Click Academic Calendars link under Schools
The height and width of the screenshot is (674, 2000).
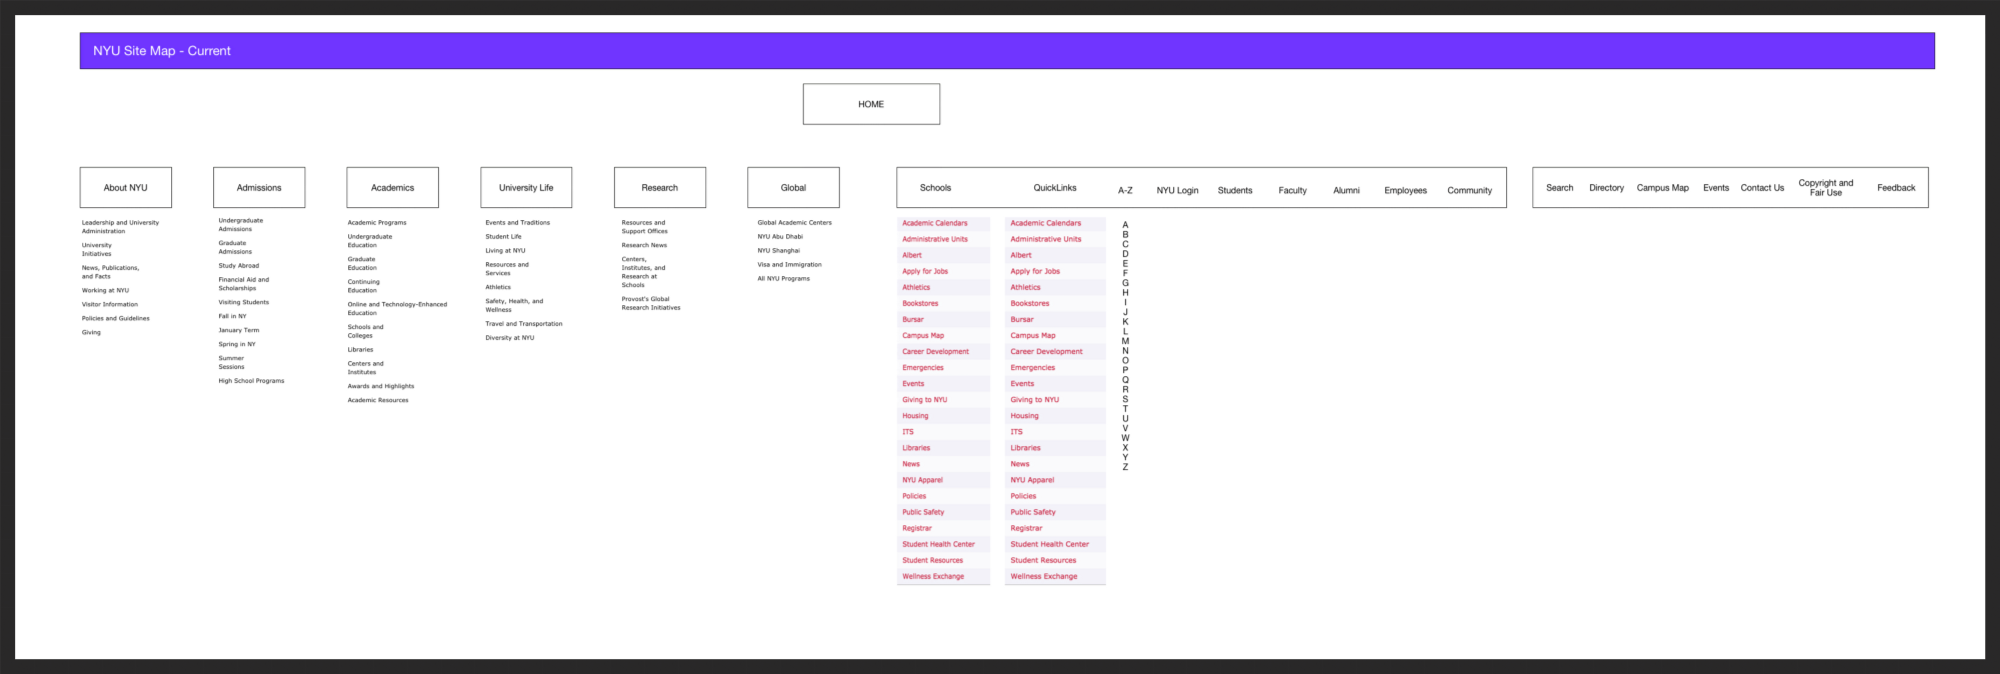pos(935,223)
